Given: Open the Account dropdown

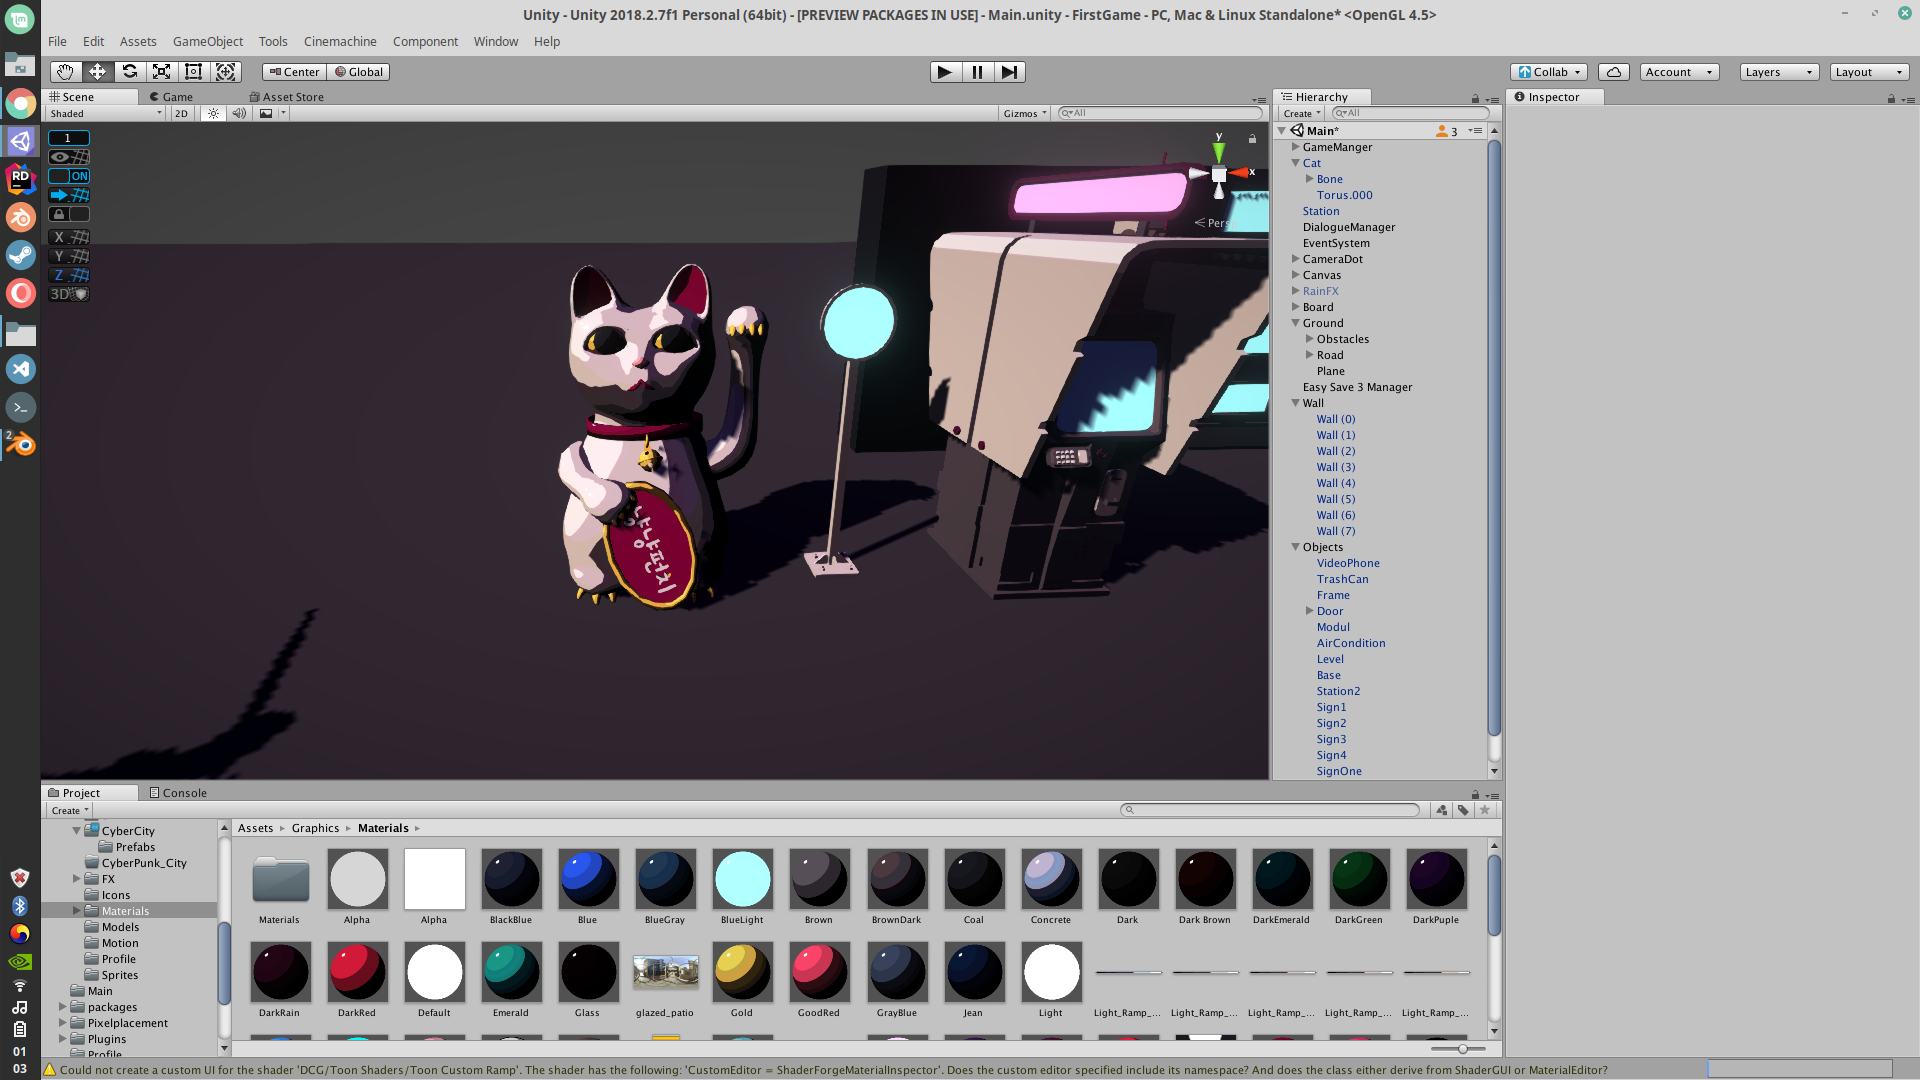Looking at the screenshot, I should (x=1679, y=72).
